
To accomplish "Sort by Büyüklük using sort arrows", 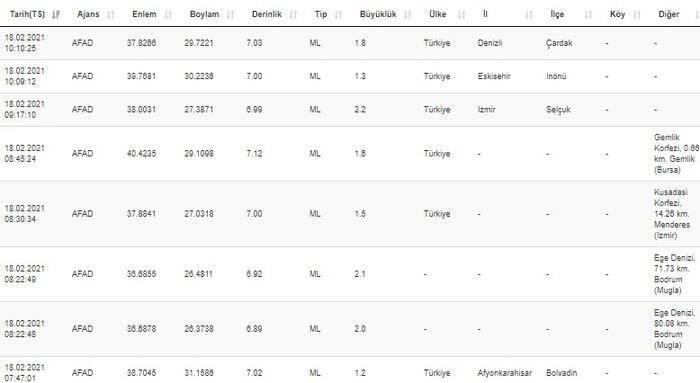I will pyautogui.click(x=408, y=15).
